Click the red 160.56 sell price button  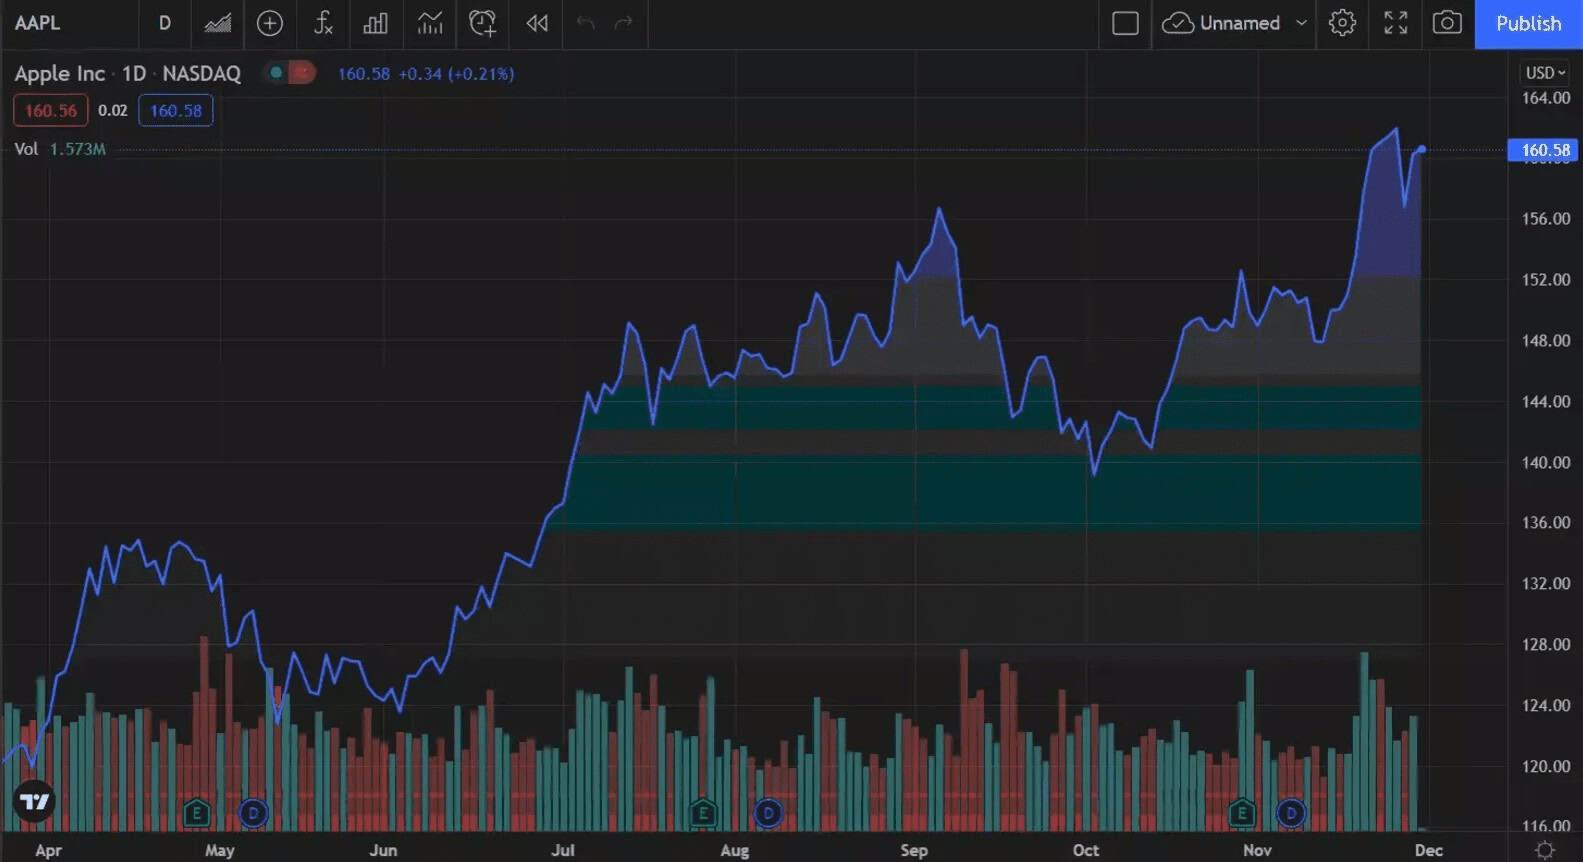[x=51, y=111]
